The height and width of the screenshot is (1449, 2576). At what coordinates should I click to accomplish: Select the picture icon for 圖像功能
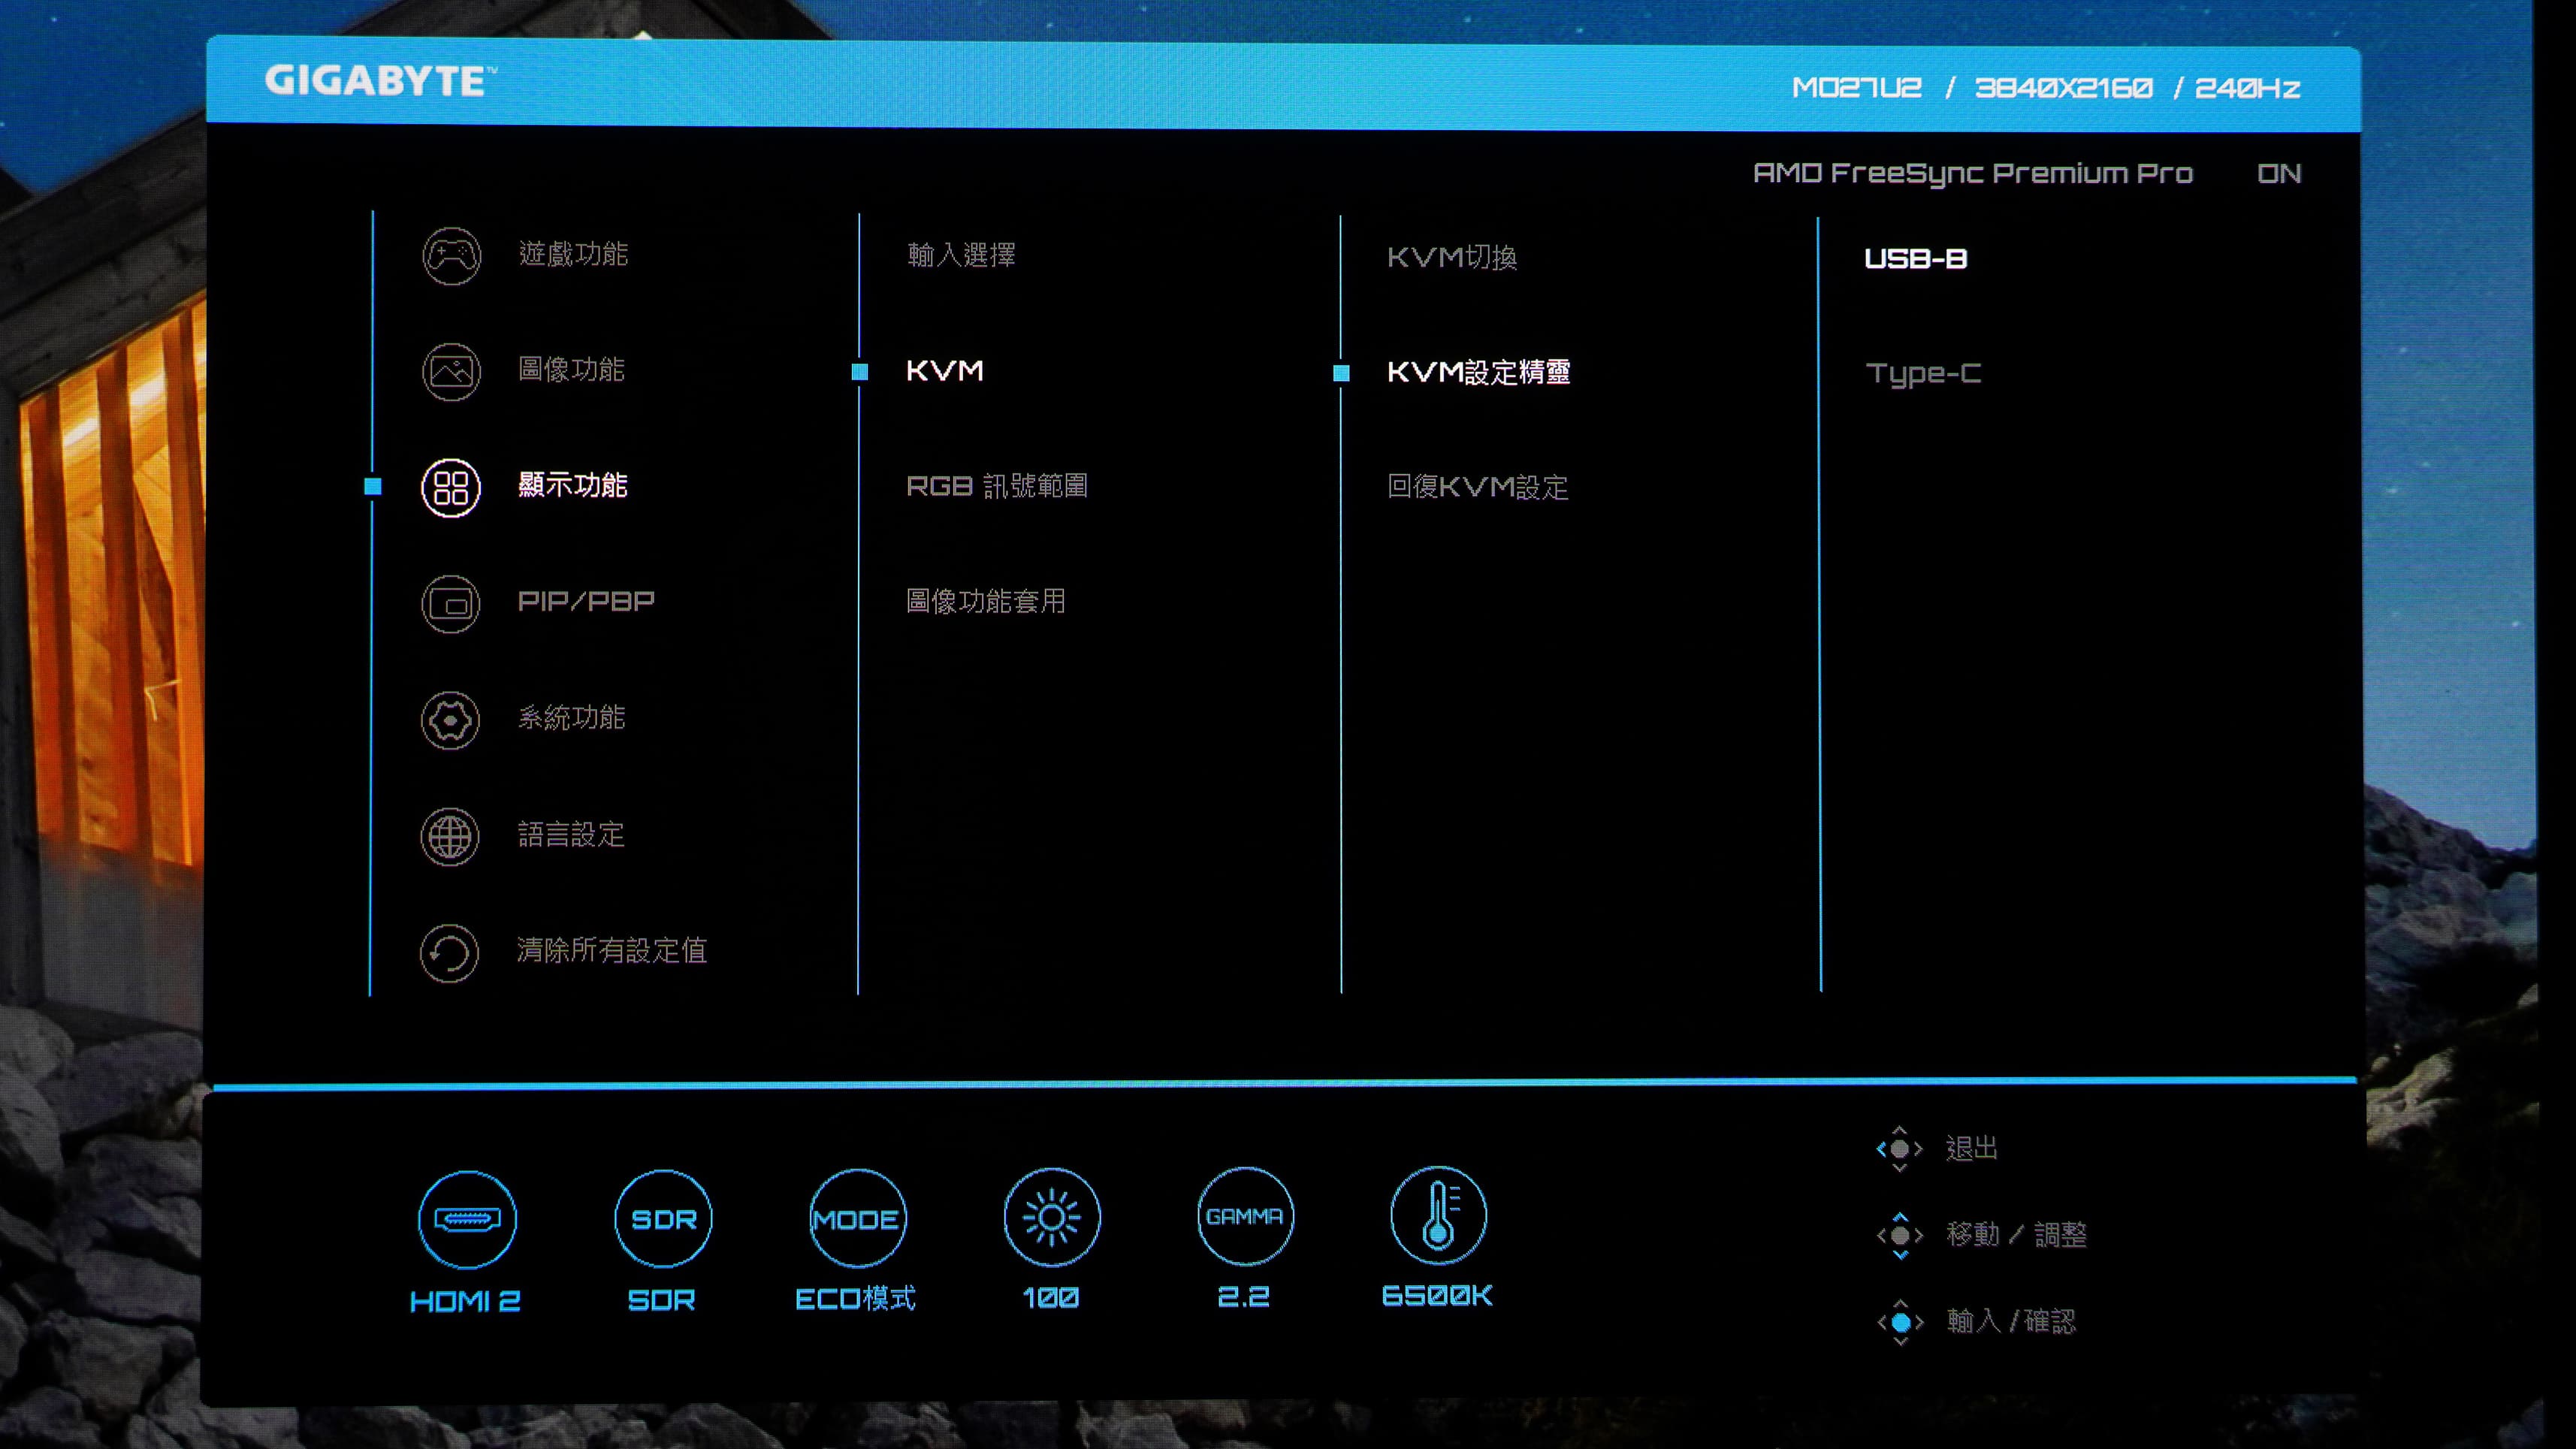[x=451, y=372]
